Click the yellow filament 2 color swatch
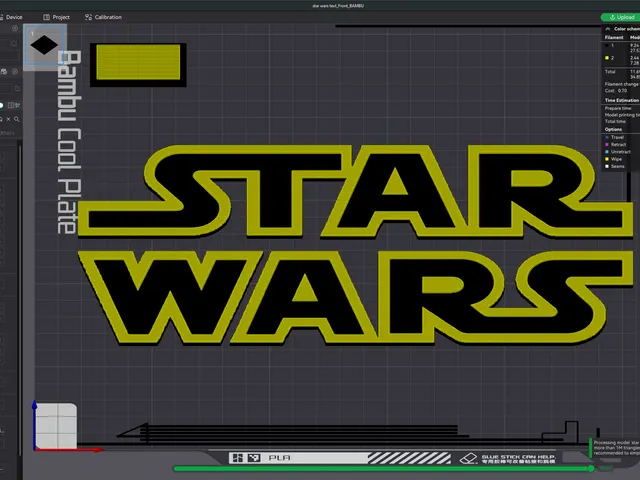Image resolution: width=640 pixels, height=480 pixels. (x=607, y=58)
